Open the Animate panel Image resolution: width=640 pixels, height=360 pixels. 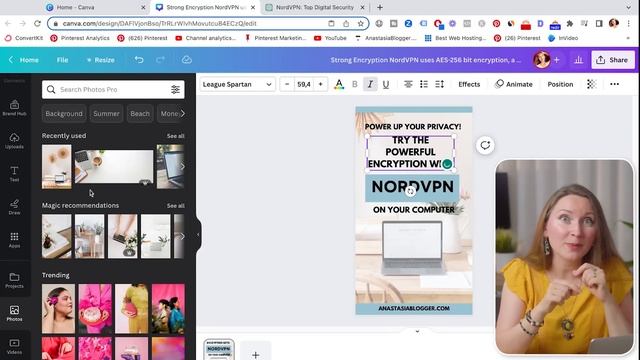click(514, 84)
